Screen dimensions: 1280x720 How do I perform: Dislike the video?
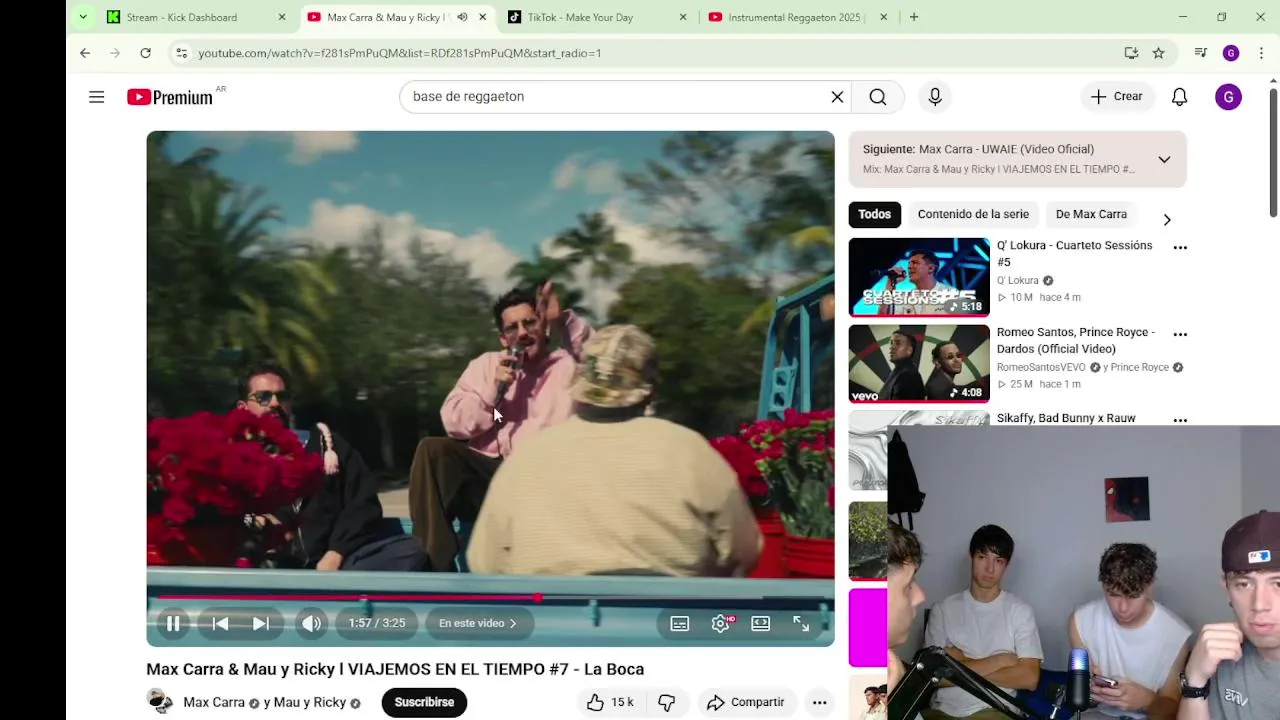(667, 702)
